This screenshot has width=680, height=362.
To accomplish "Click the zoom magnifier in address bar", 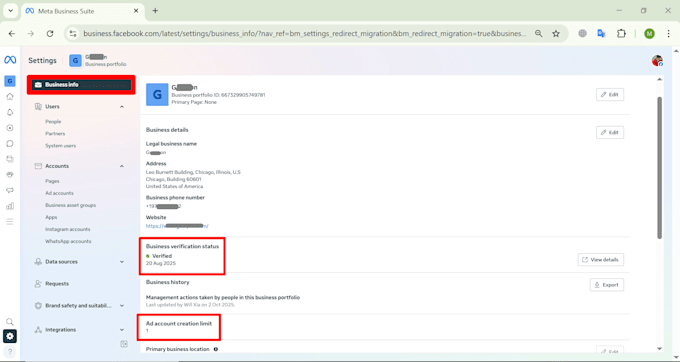I will [538, 33].
